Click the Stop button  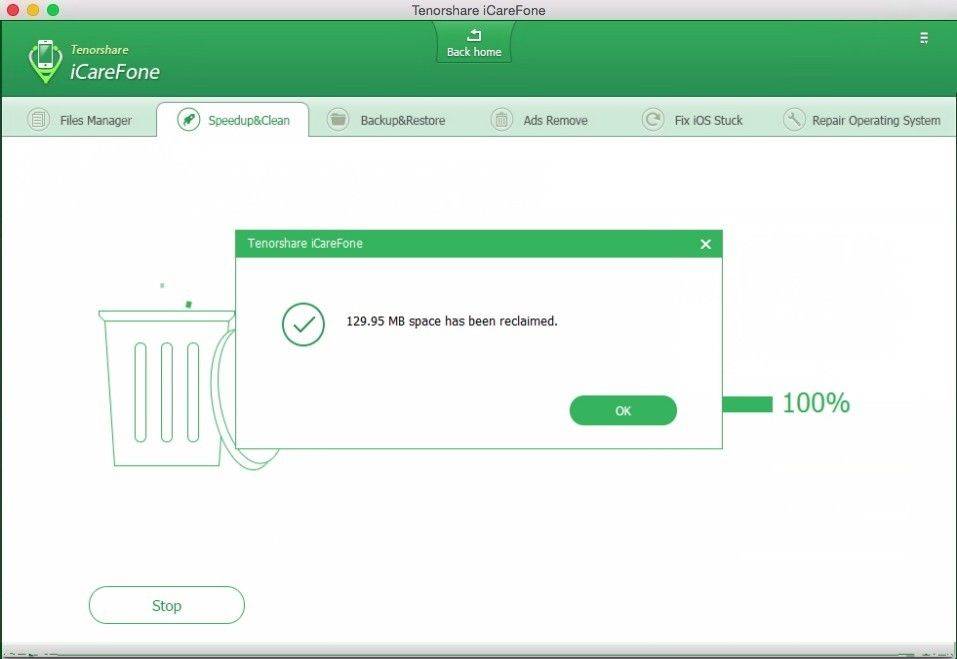167,605
